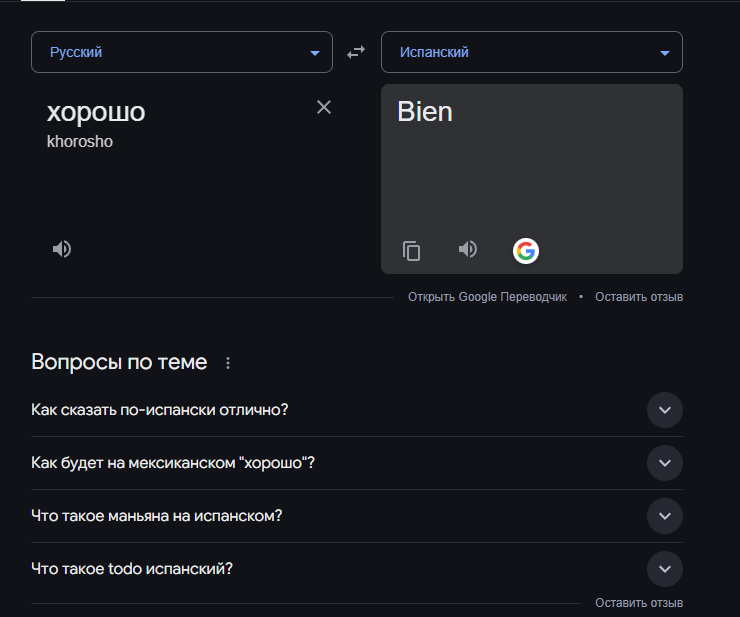
Task: Open options menu beside Вопросы по теме
Action: pyautogui.click(x=228, y=363)
